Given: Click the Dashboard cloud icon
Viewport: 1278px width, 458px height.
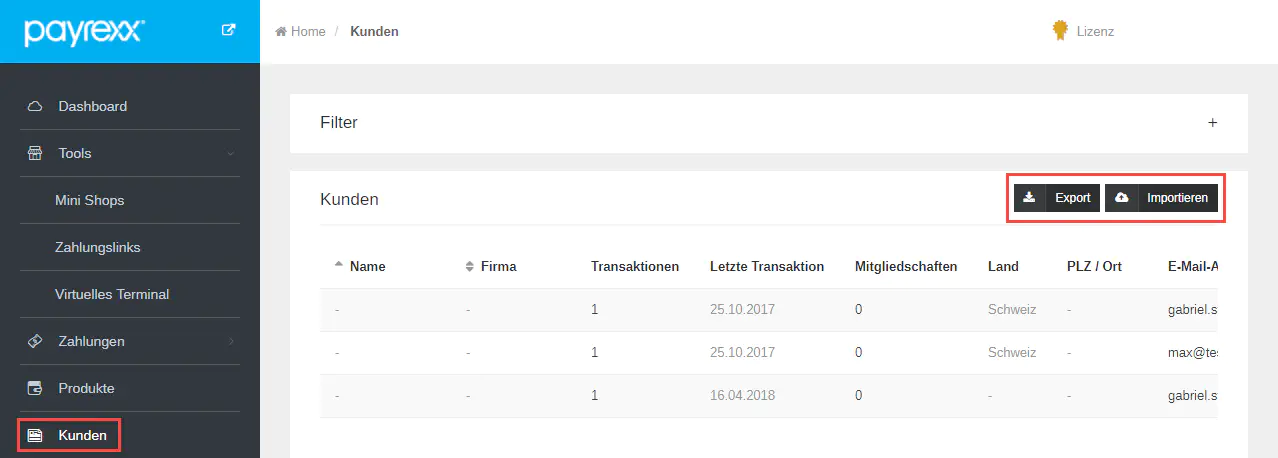Looking at the screenshot, I should click(35, 106).
